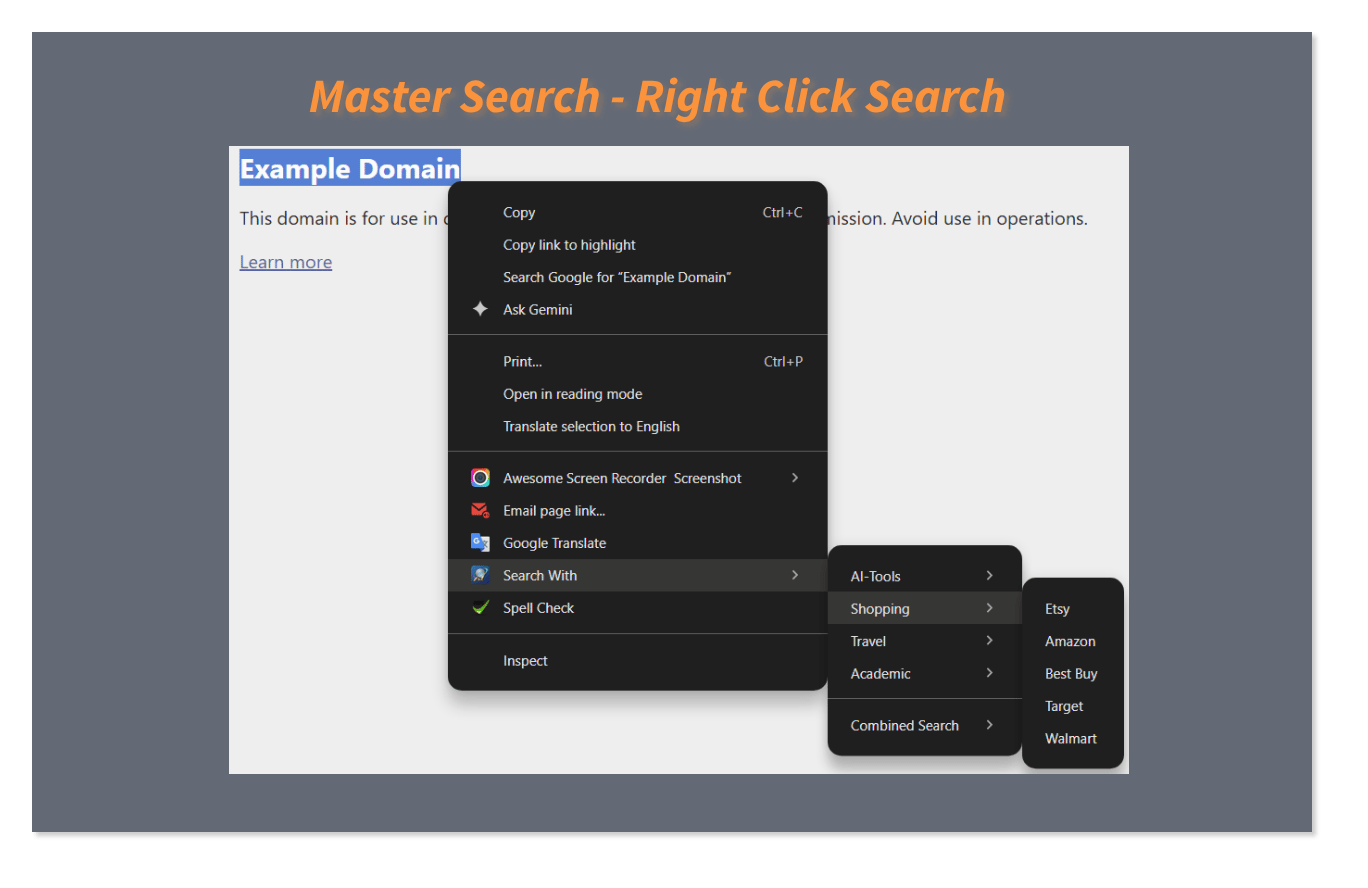Screen dimensions: 1368x888
Task: Click the "Avoid use in operations." text
Action: click(x=992, y=218)
